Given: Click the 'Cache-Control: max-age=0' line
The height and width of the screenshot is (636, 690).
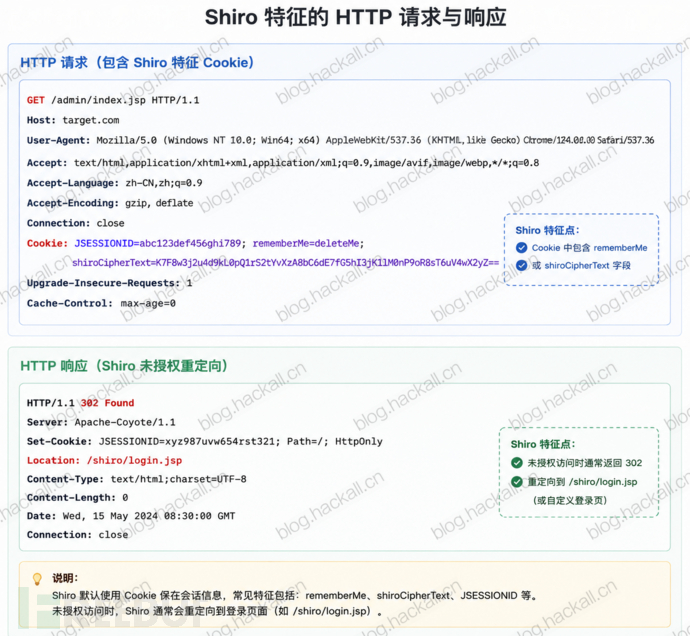Looking at the screenshot, I should pyautogui.click(x=101, y=303).
